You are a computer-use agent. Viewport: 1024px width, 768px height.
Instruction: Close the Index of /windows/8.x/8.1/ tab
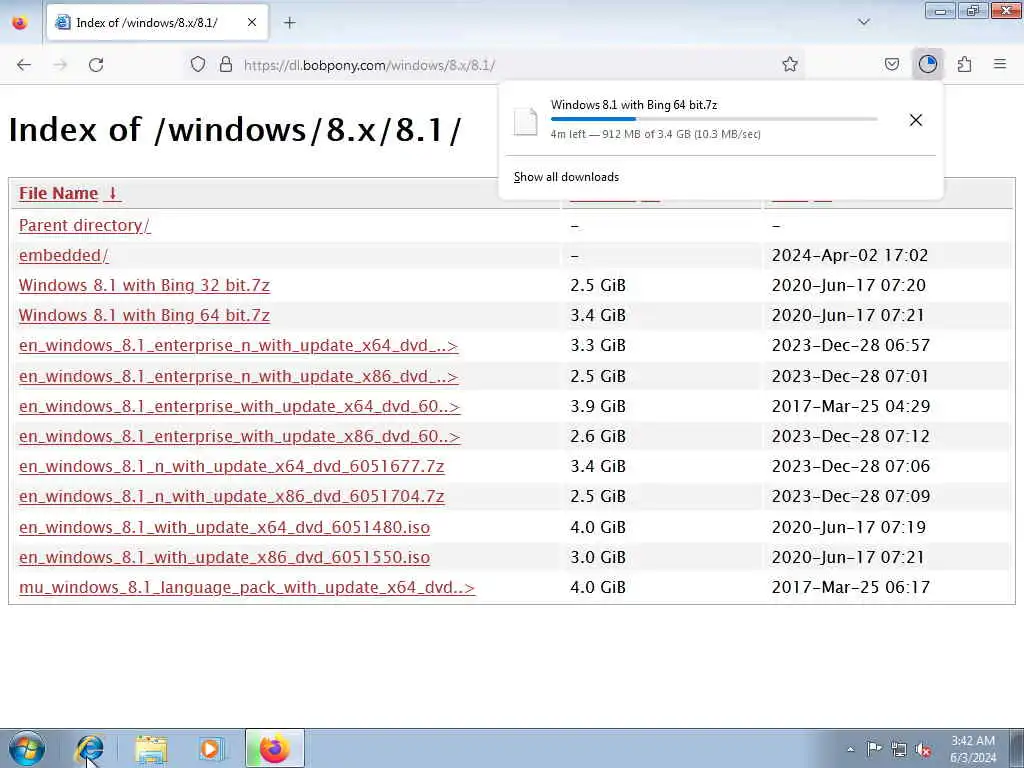251,23
